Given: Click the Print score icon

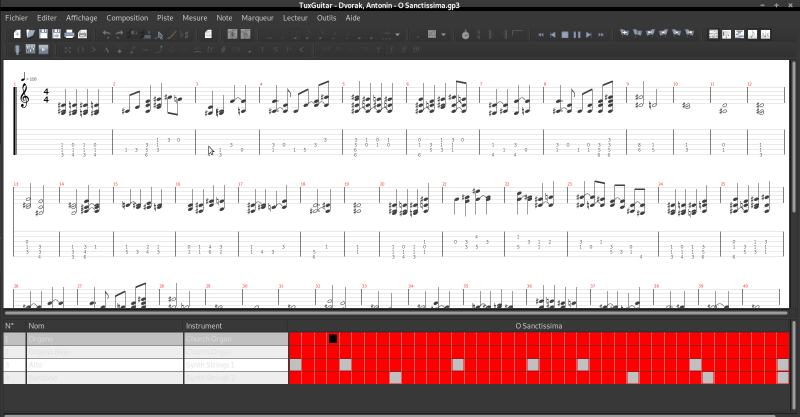Looking at the screenshot, I should coord(70,34).
